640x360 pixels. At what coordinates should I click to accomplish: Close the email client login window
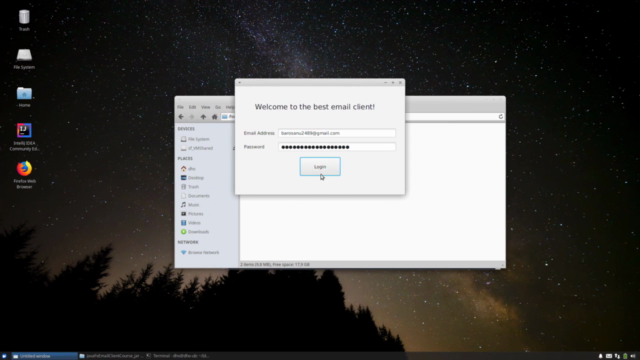point(400,82)
